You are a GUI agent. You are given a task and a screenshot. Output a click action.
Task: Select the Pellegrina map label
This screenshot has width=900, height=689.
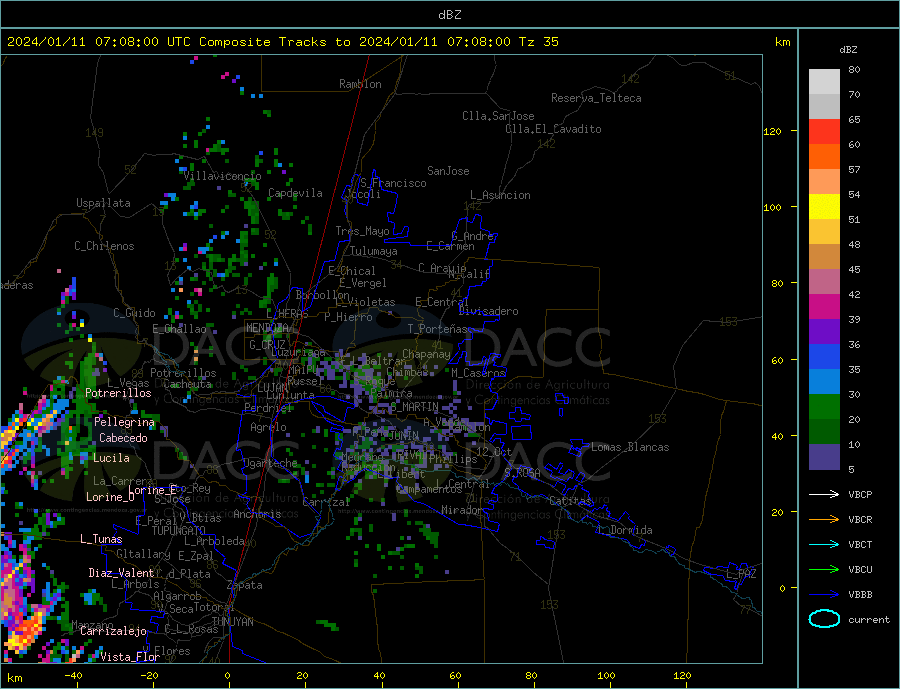coord(125,423)
